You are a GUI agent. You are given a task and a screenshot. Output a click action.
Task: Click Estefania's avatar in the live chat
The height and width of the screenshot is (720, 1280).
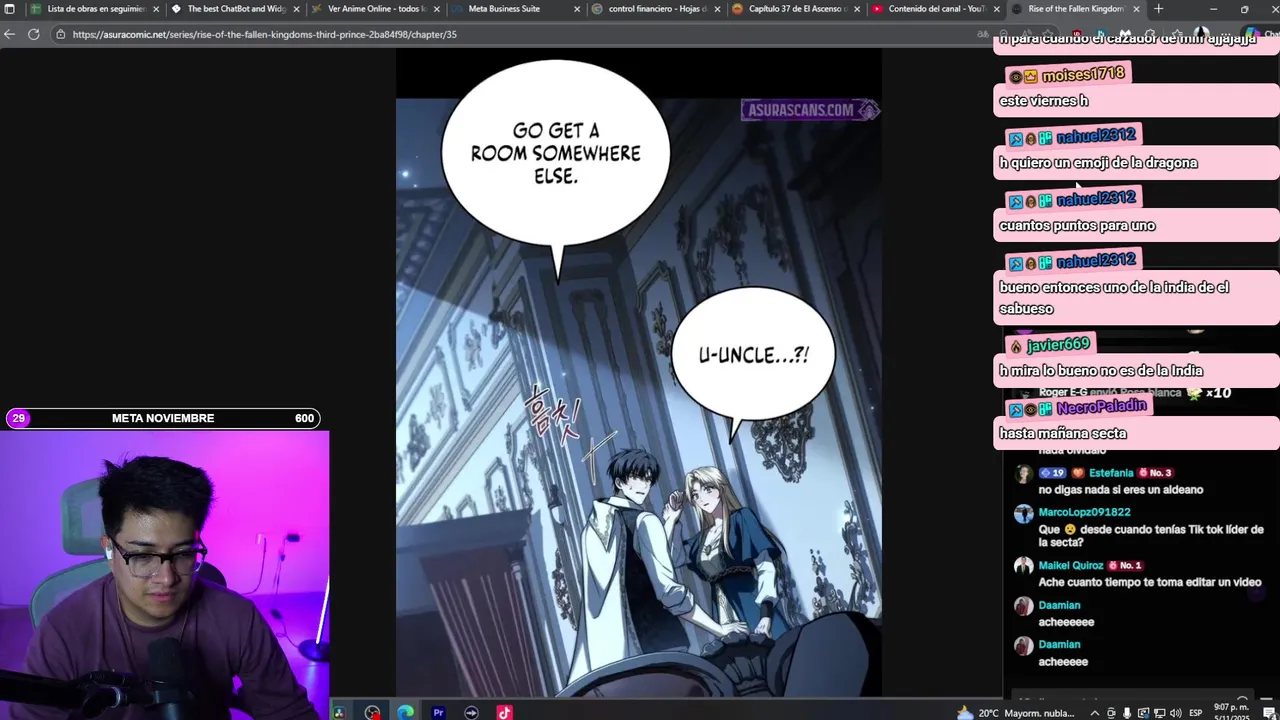1023,475
